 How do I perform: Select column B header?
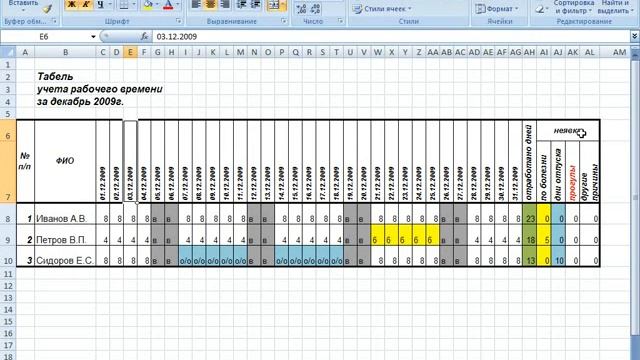pos(65,52)
